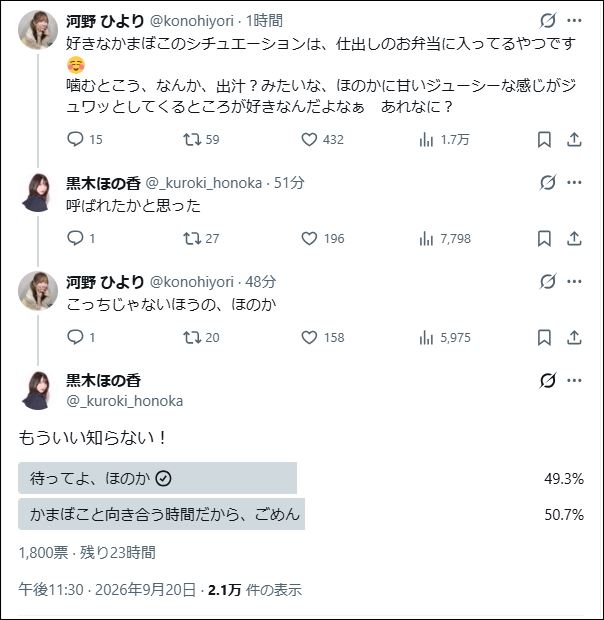Open Grok icon on the poll tweet

point(547,380)
